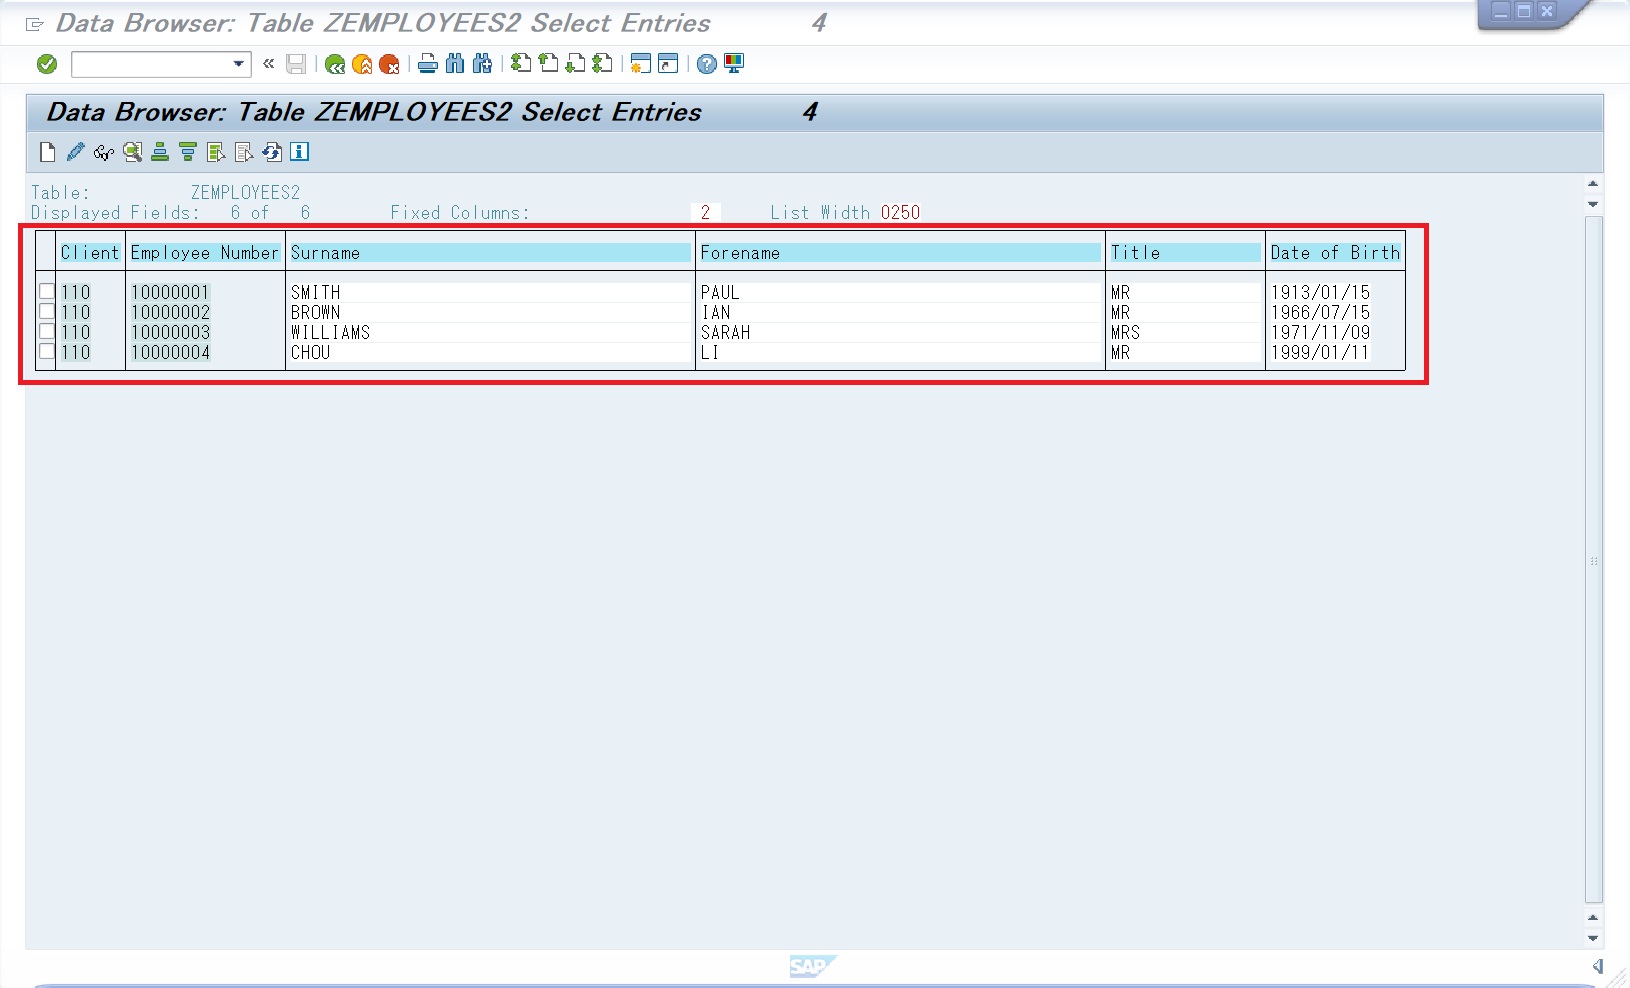Select the Title column header
This screenshot has width=1630, height=988.
pos(1185,253)
